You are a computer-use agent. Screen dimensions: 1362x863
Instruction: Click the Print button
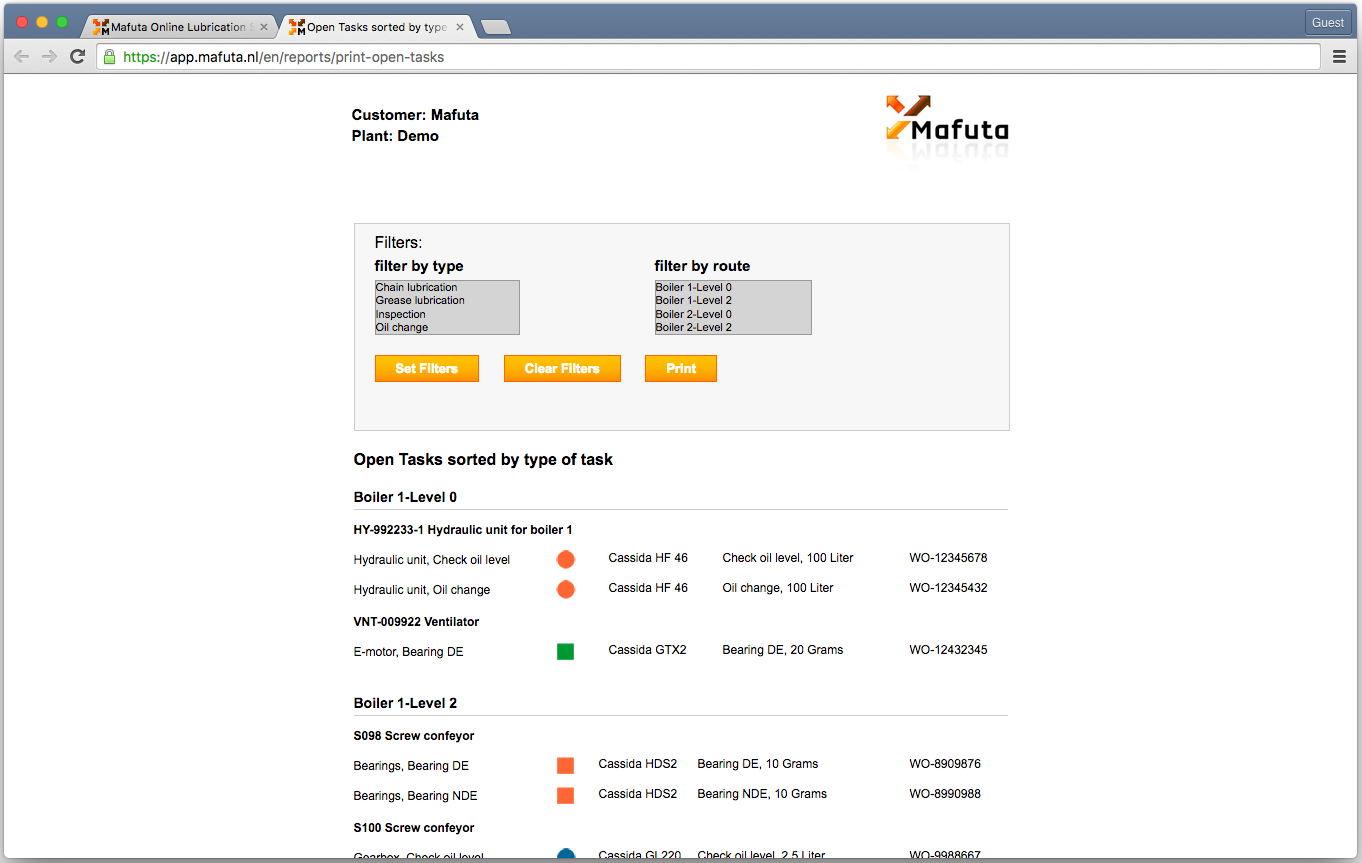coord(681,368)
